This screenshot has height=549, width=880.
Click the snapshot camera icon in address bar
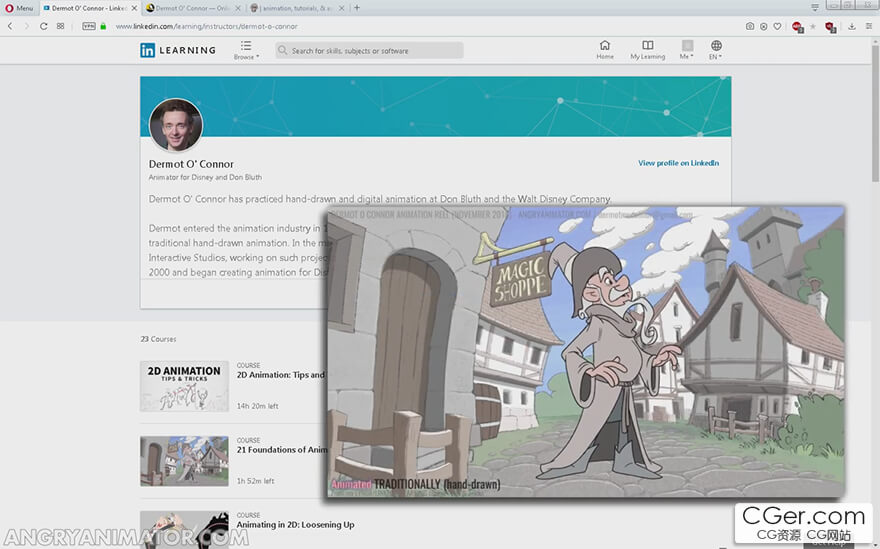(750, 26)
